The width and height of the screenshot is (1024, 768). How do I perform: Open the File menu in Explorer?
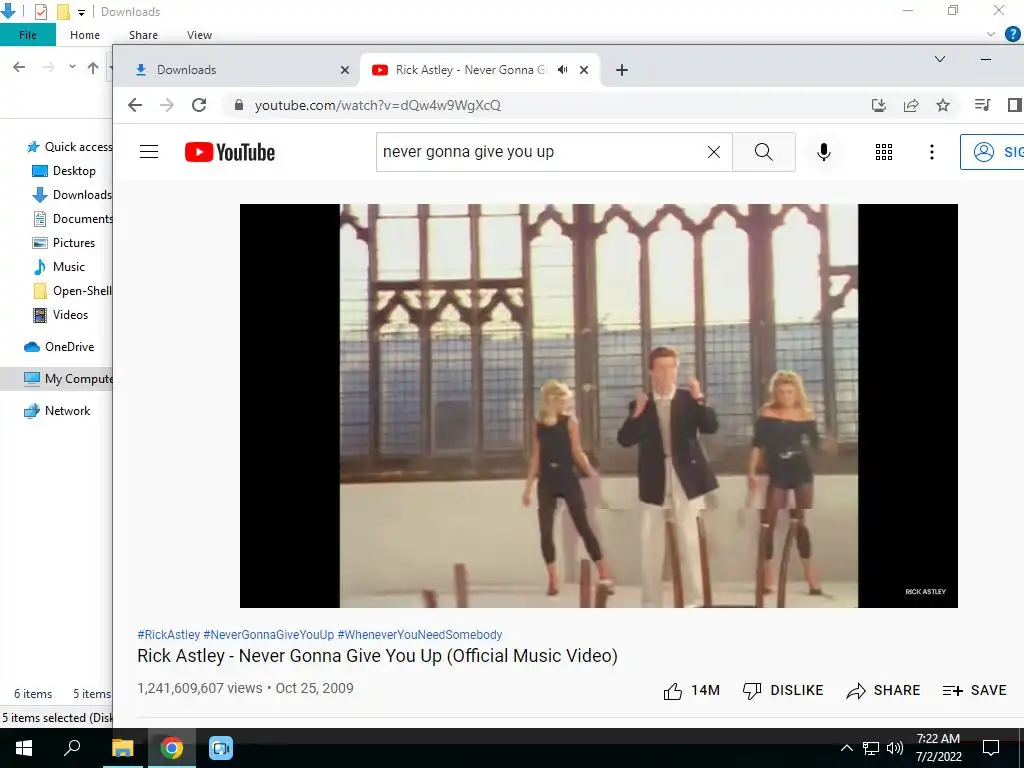[x=28, y=35]
